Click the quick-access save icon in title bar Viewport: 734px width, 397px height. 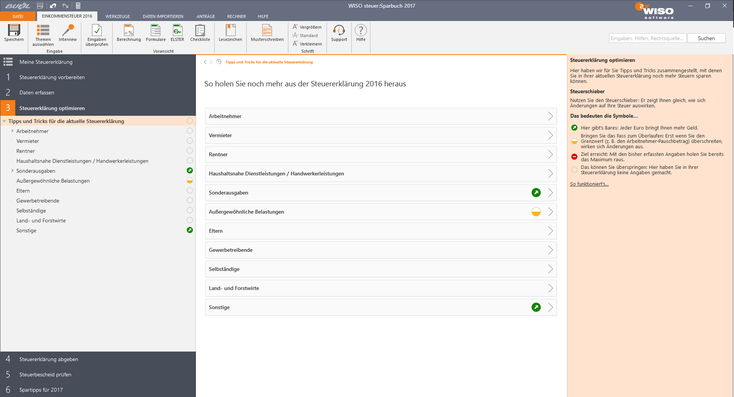pos(40,6)
